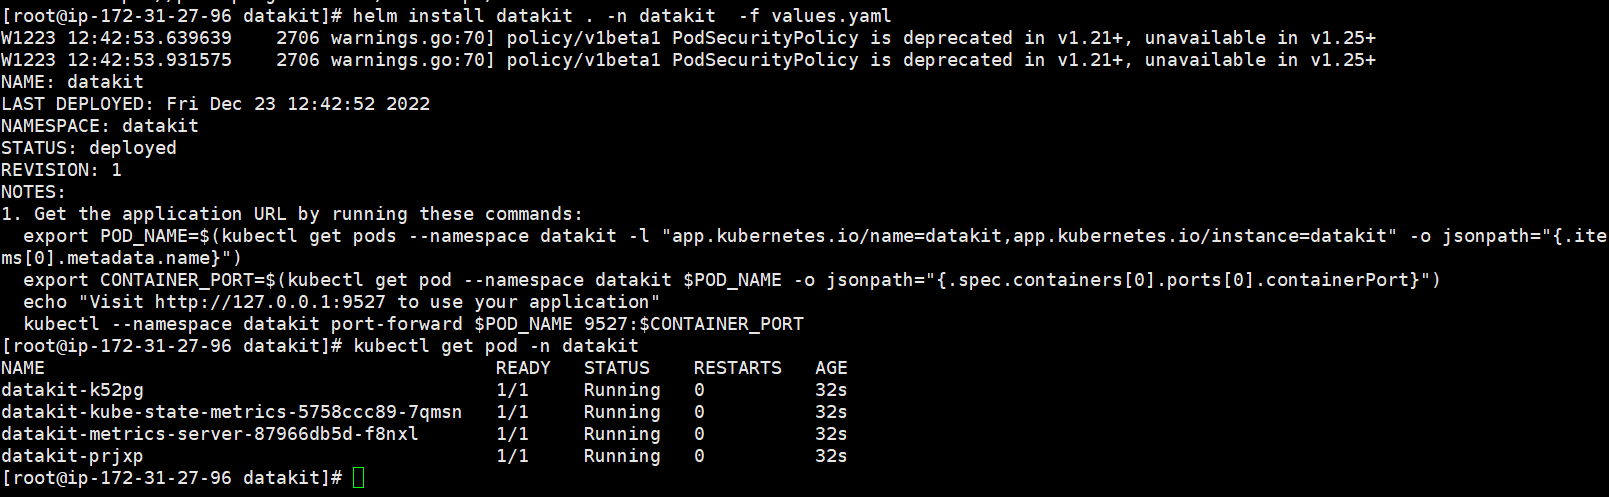The height and width of the screenshot is (497, 1609).
Task: Click the terminal cursor at the last prompt
Action: point(359,478)
